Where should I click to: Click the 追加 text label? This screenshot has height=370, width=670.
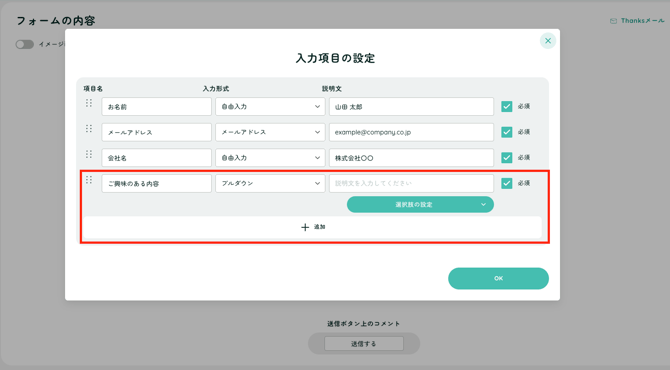tap(320, 227)
